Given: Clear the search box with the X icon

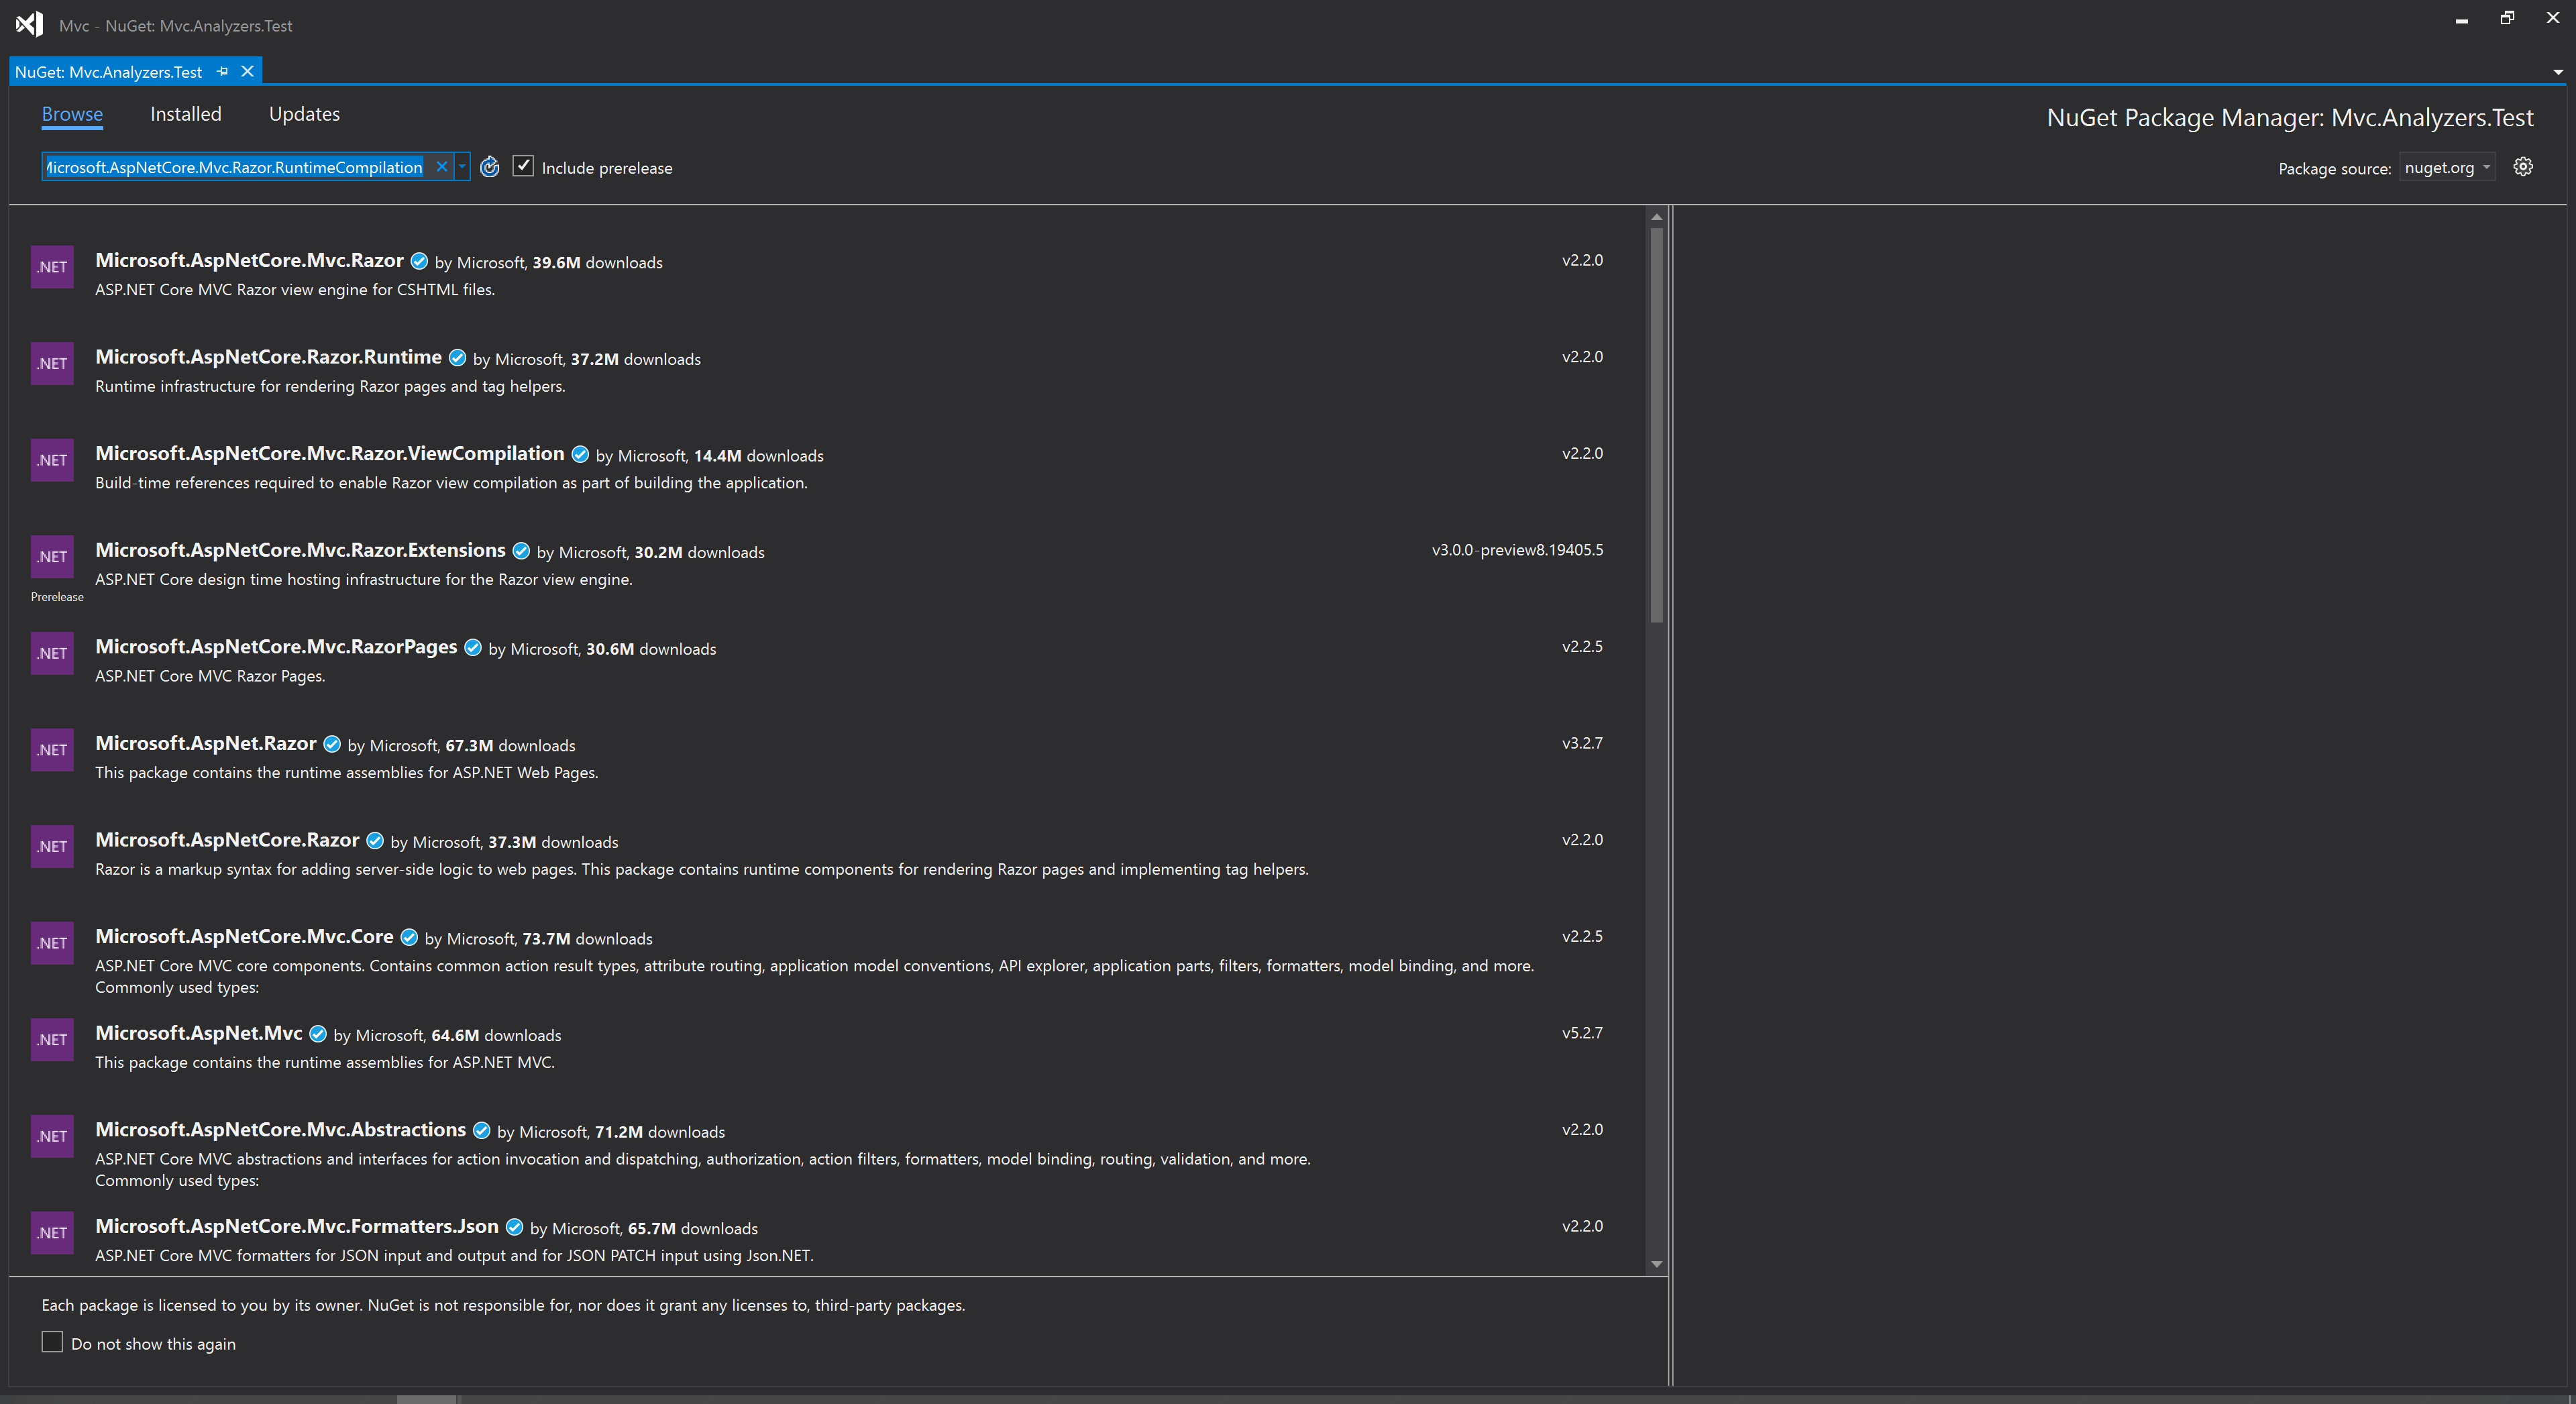Looking at the screenshot, I should tap(442, 167).
